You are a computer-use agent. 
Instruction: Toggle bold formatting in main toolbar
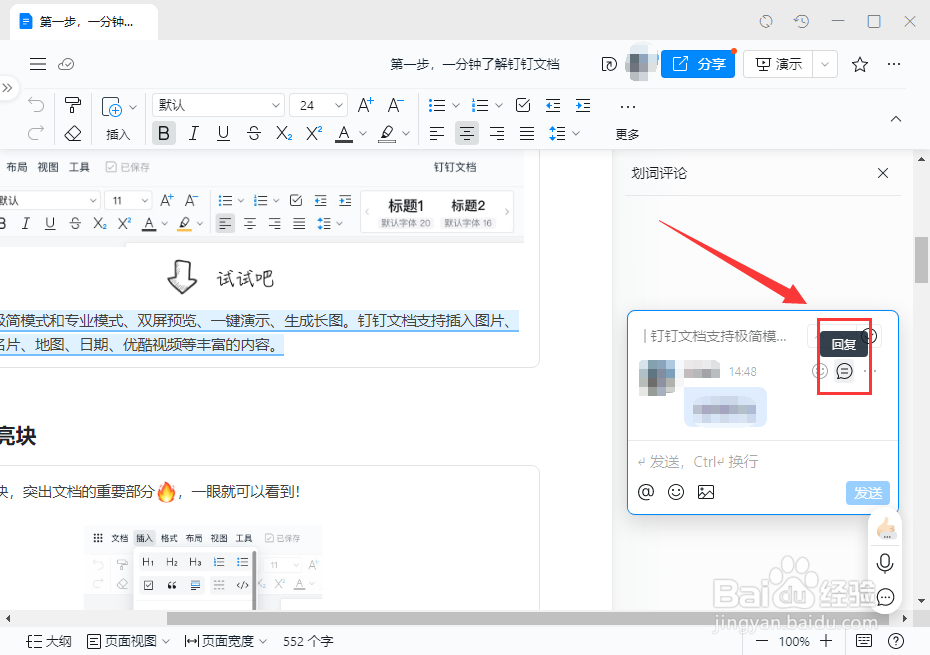pos(164,133)
